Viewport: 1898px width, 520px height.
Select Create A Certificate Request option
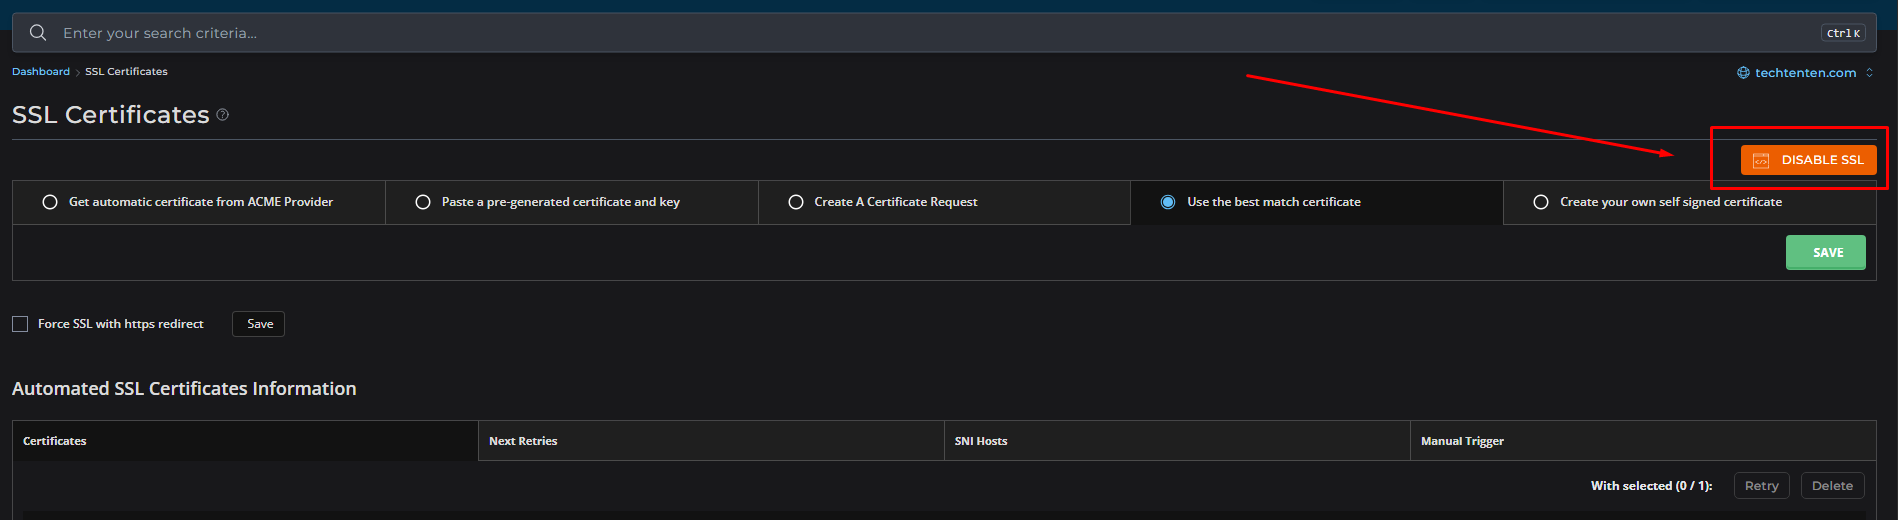click(796, 202)
